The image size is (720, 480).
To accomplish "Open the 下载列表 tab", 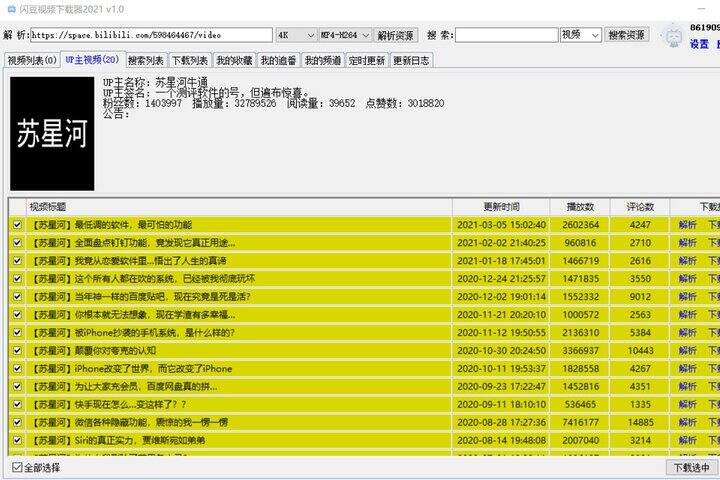I will point(190,61).
